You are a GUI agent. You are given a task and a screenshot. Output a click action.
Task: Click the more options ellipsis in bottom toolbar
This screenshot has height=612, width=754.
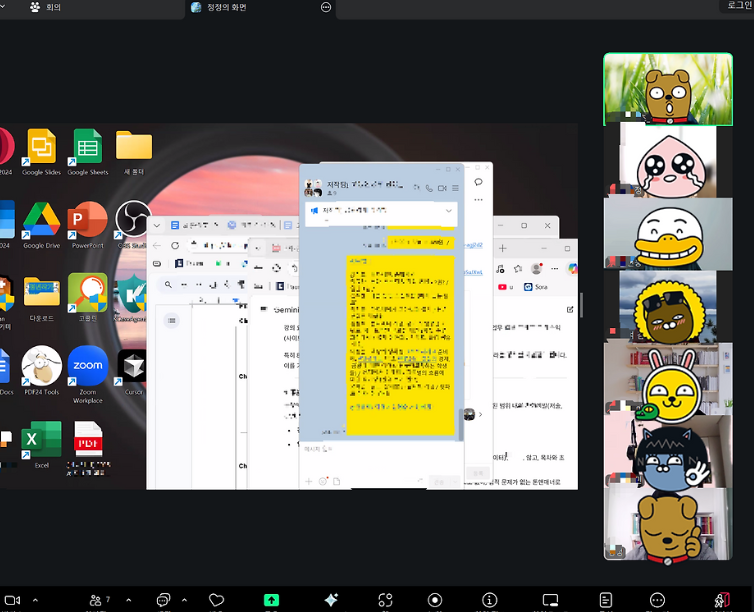tap(657, 600)
